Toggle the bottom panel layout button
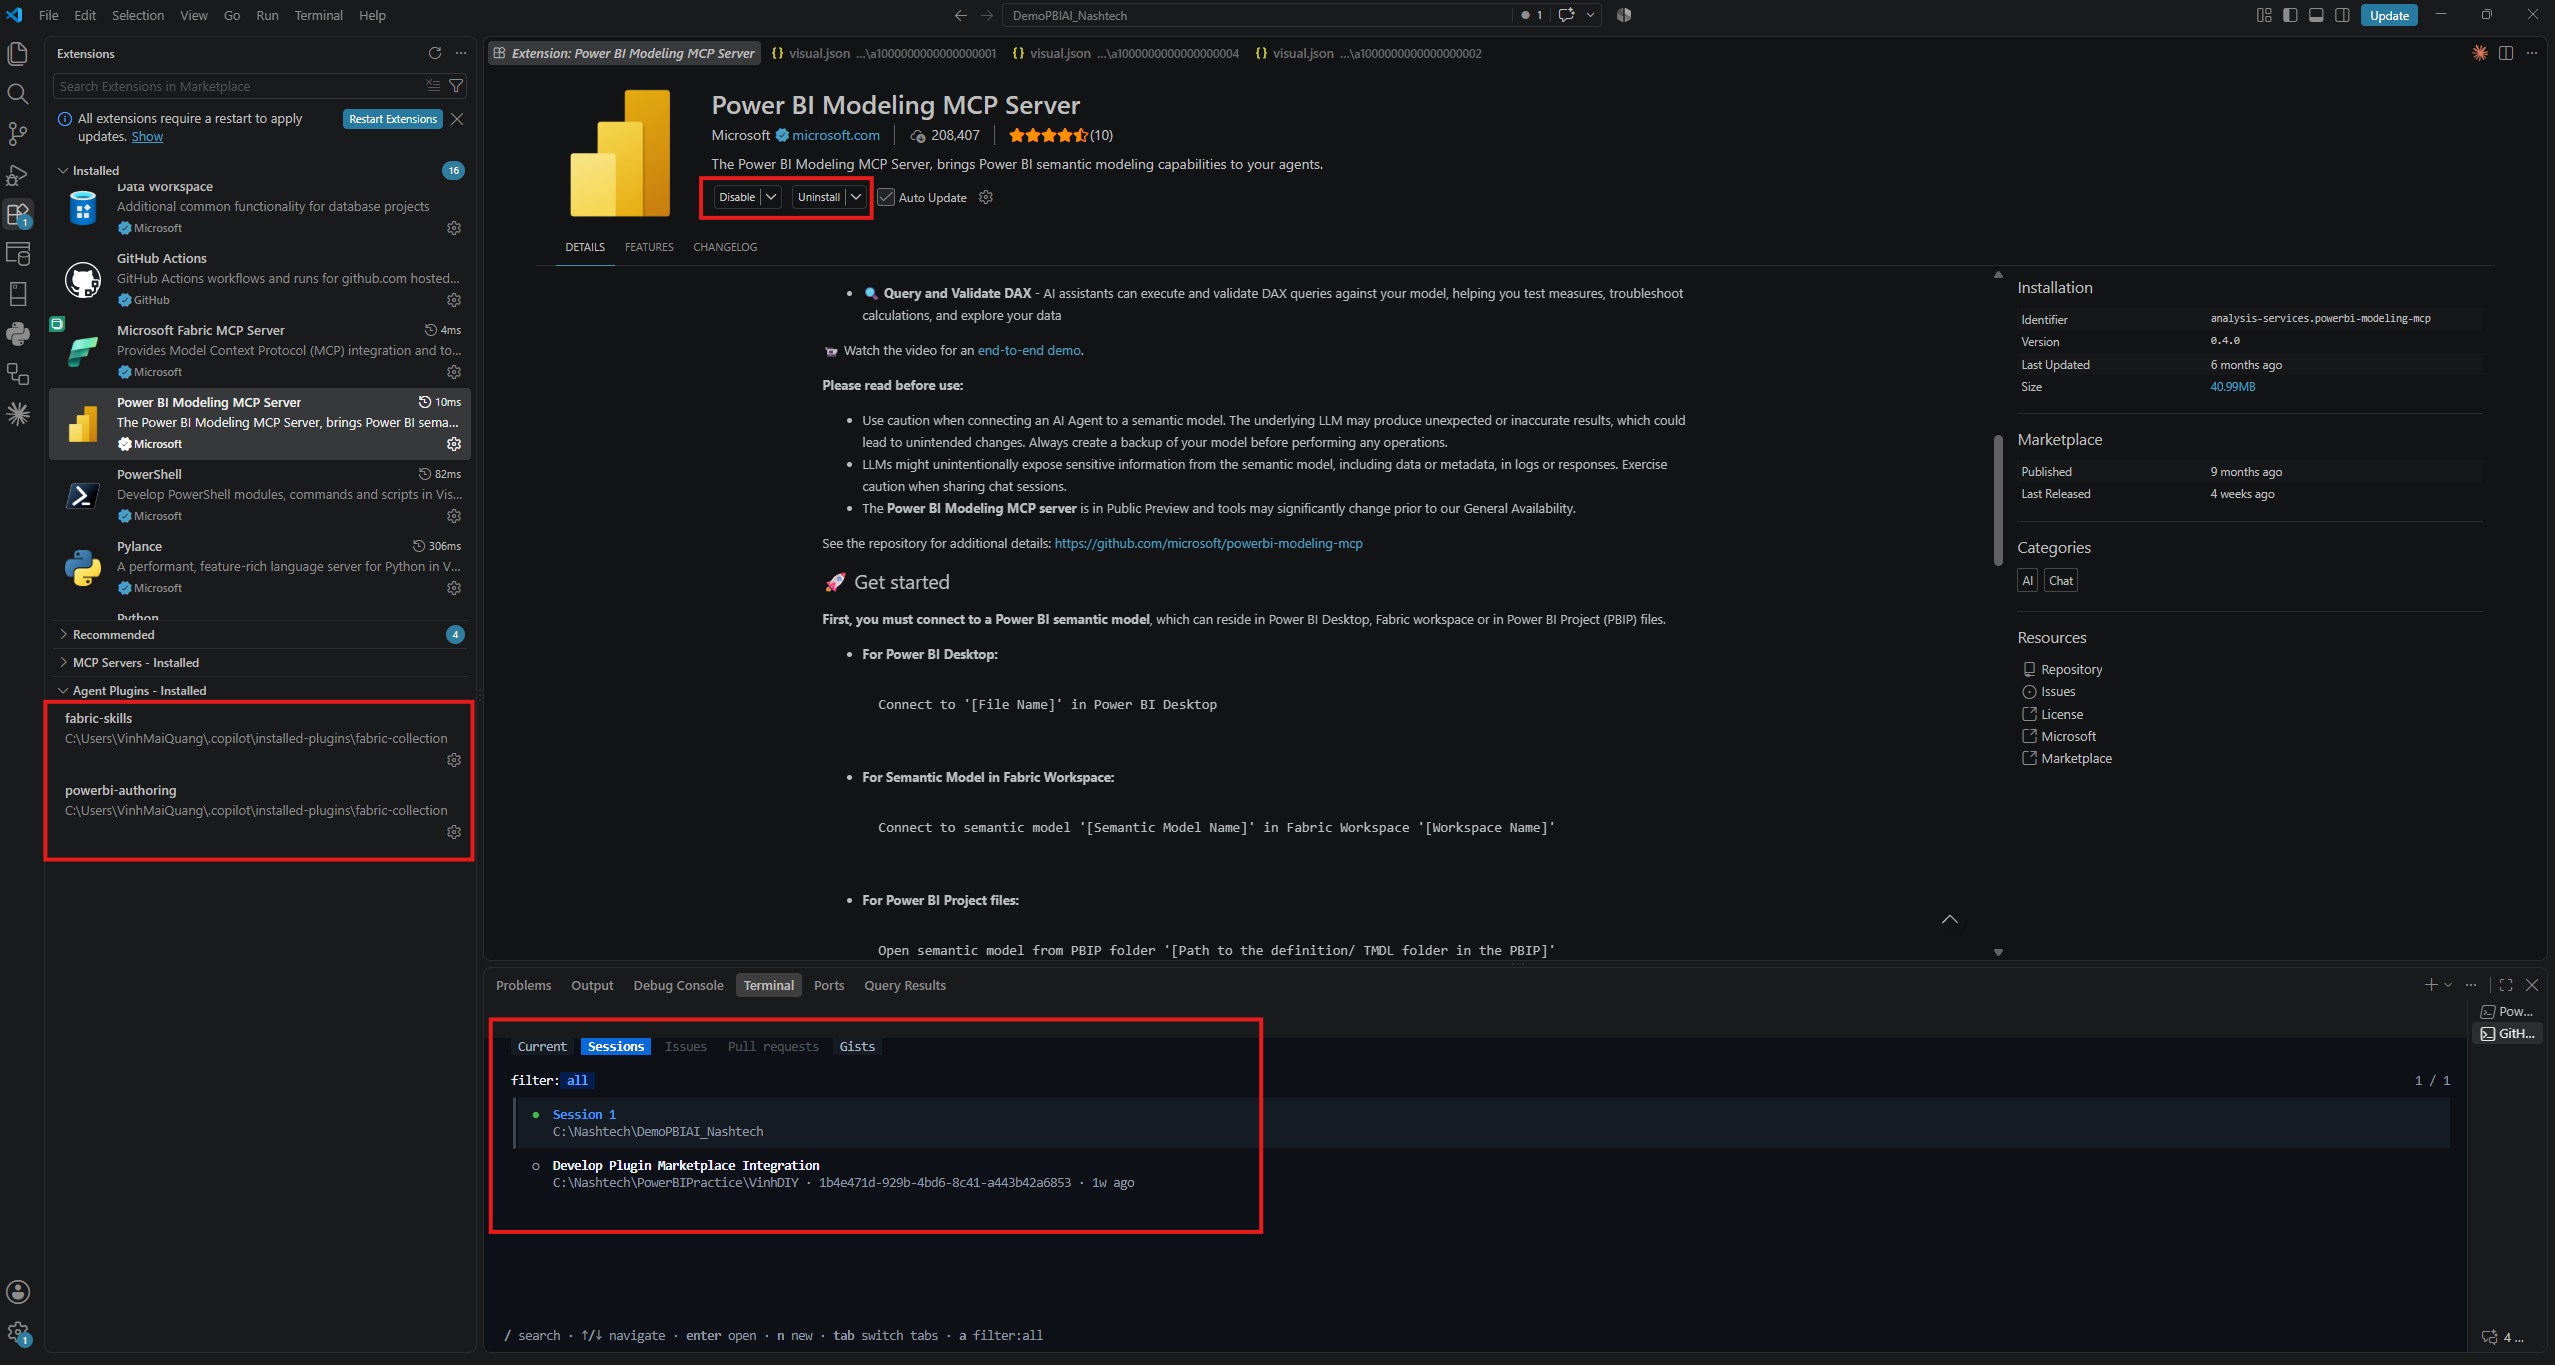The width and height of the screenshot is (2555, 1365). [2316, 15]
